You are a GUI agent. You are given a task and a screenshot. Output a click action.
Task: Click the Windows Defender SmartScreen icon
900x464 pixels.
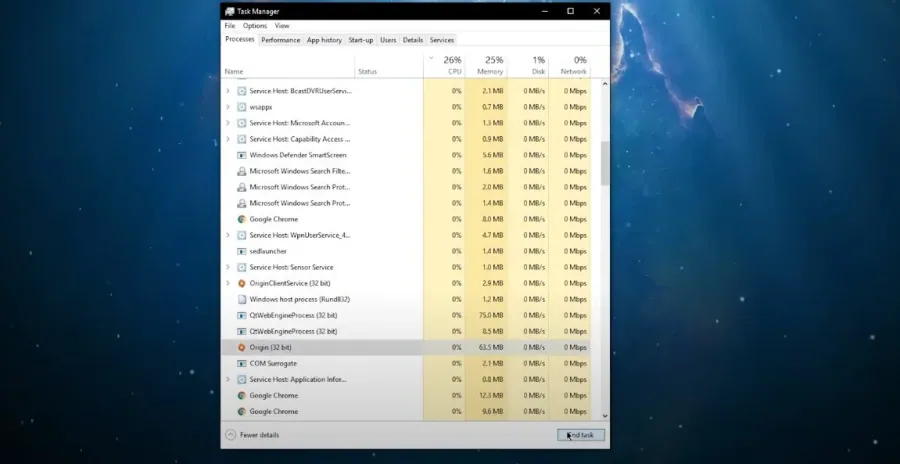[x=242, y=155]
